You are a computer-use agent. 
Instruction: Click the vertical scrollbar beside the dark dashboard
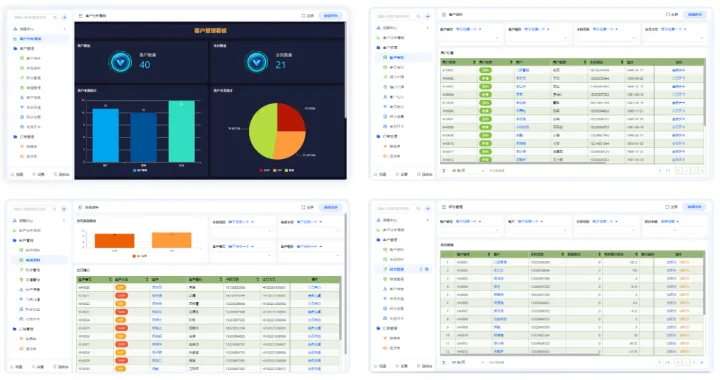[346, 71]
